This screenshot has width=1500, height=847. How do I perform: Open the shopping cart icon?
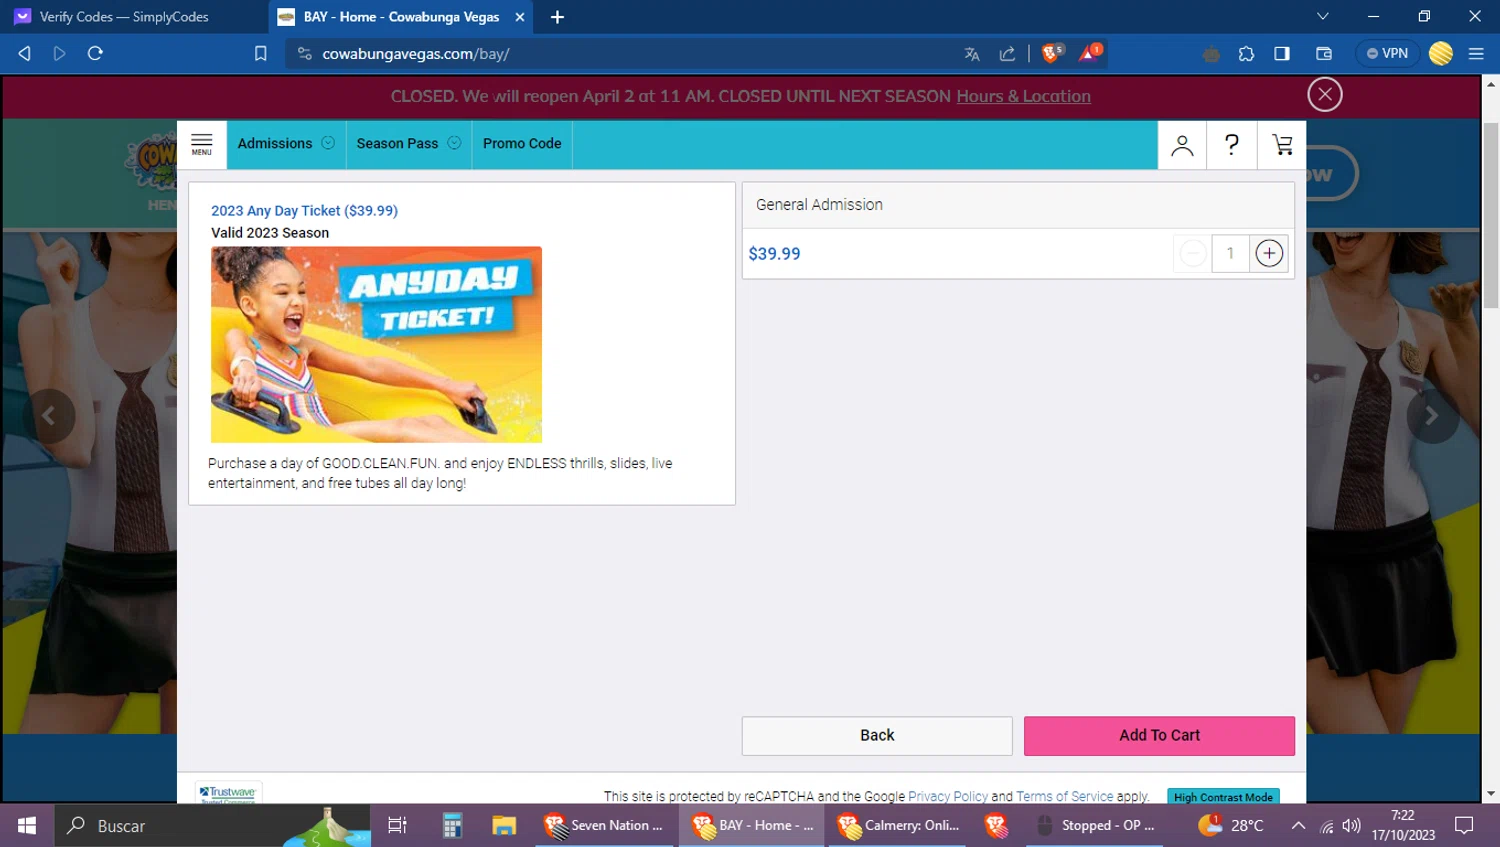coord(1282,145)
